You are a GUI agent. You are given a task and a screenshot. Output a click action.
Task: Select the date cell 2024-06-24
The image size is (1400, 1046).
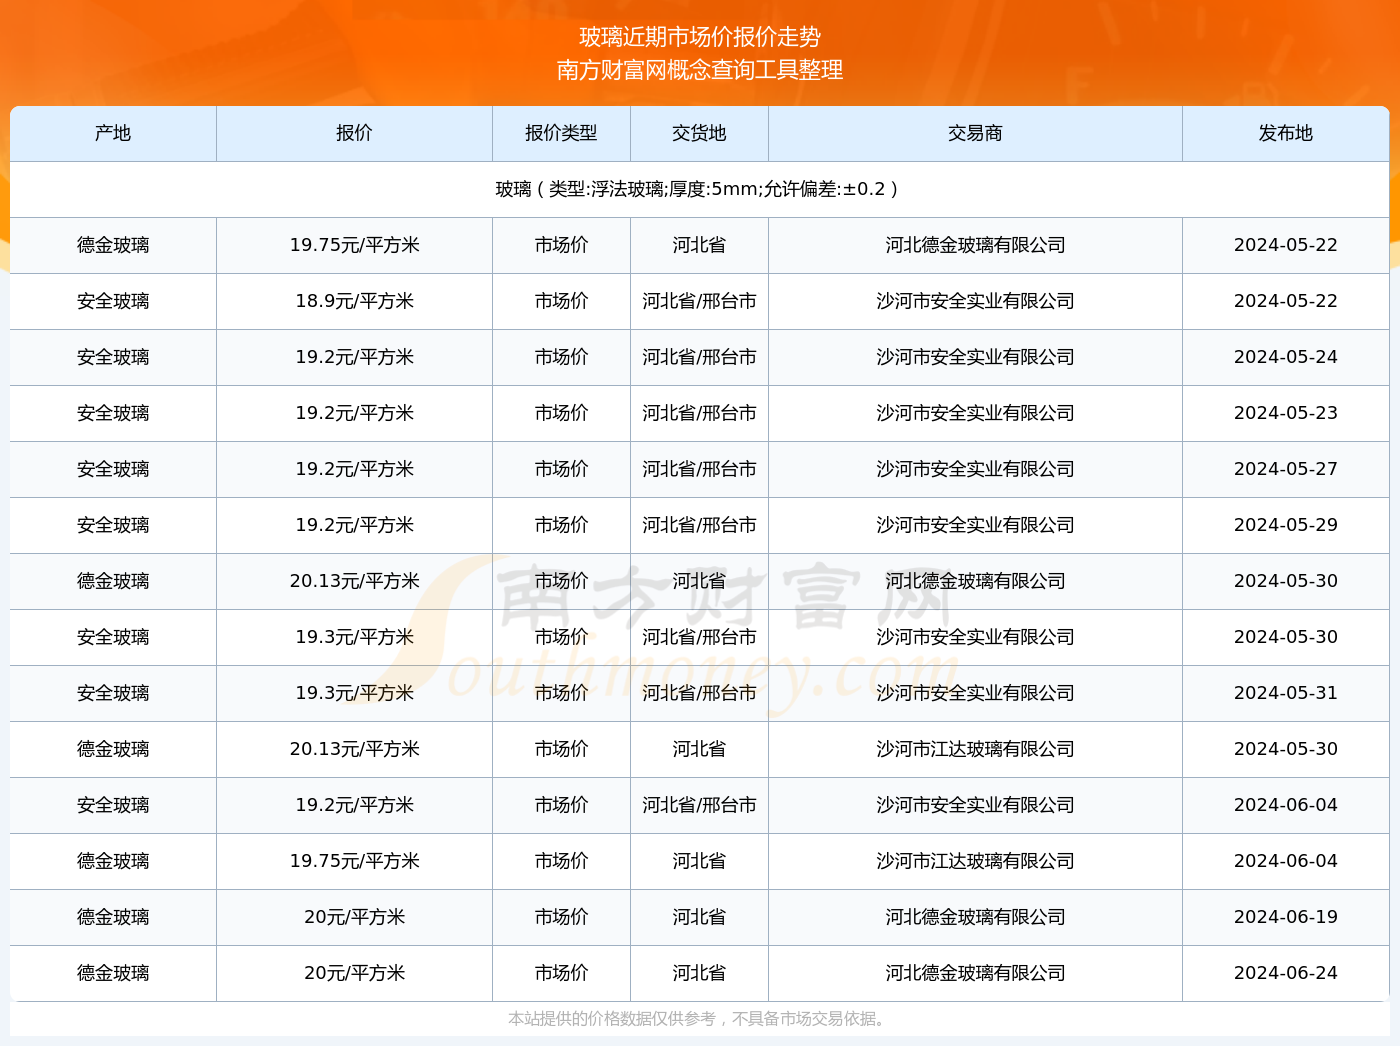[x=1285, y=973]
